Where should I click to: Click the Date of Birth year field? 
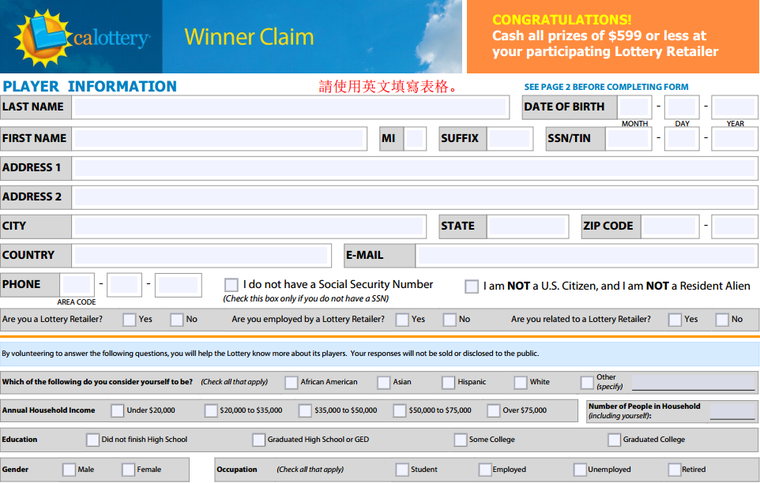(734, 107)
